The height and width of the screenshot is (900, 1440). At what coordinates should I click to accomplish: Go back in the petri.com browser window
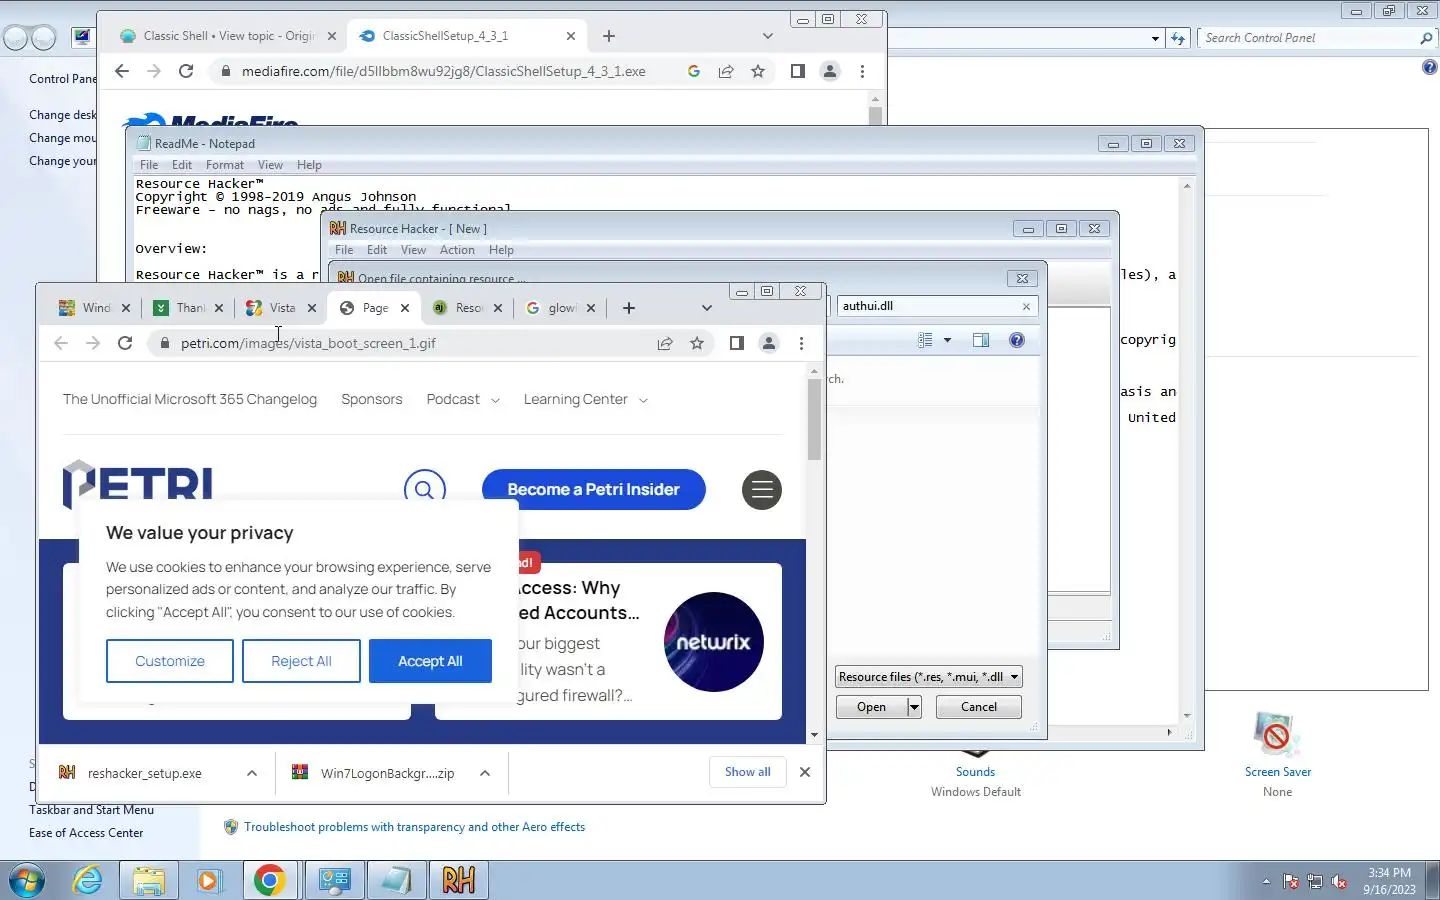(61, 343)
